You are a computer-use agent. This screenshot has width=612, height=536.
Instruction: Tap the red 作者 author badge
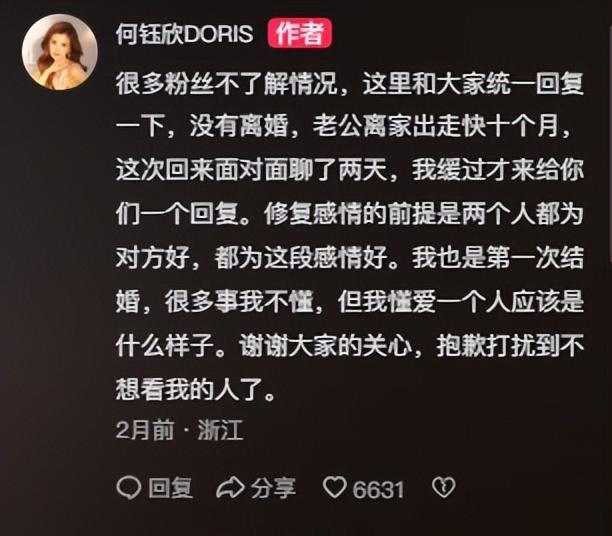point(300,33)
